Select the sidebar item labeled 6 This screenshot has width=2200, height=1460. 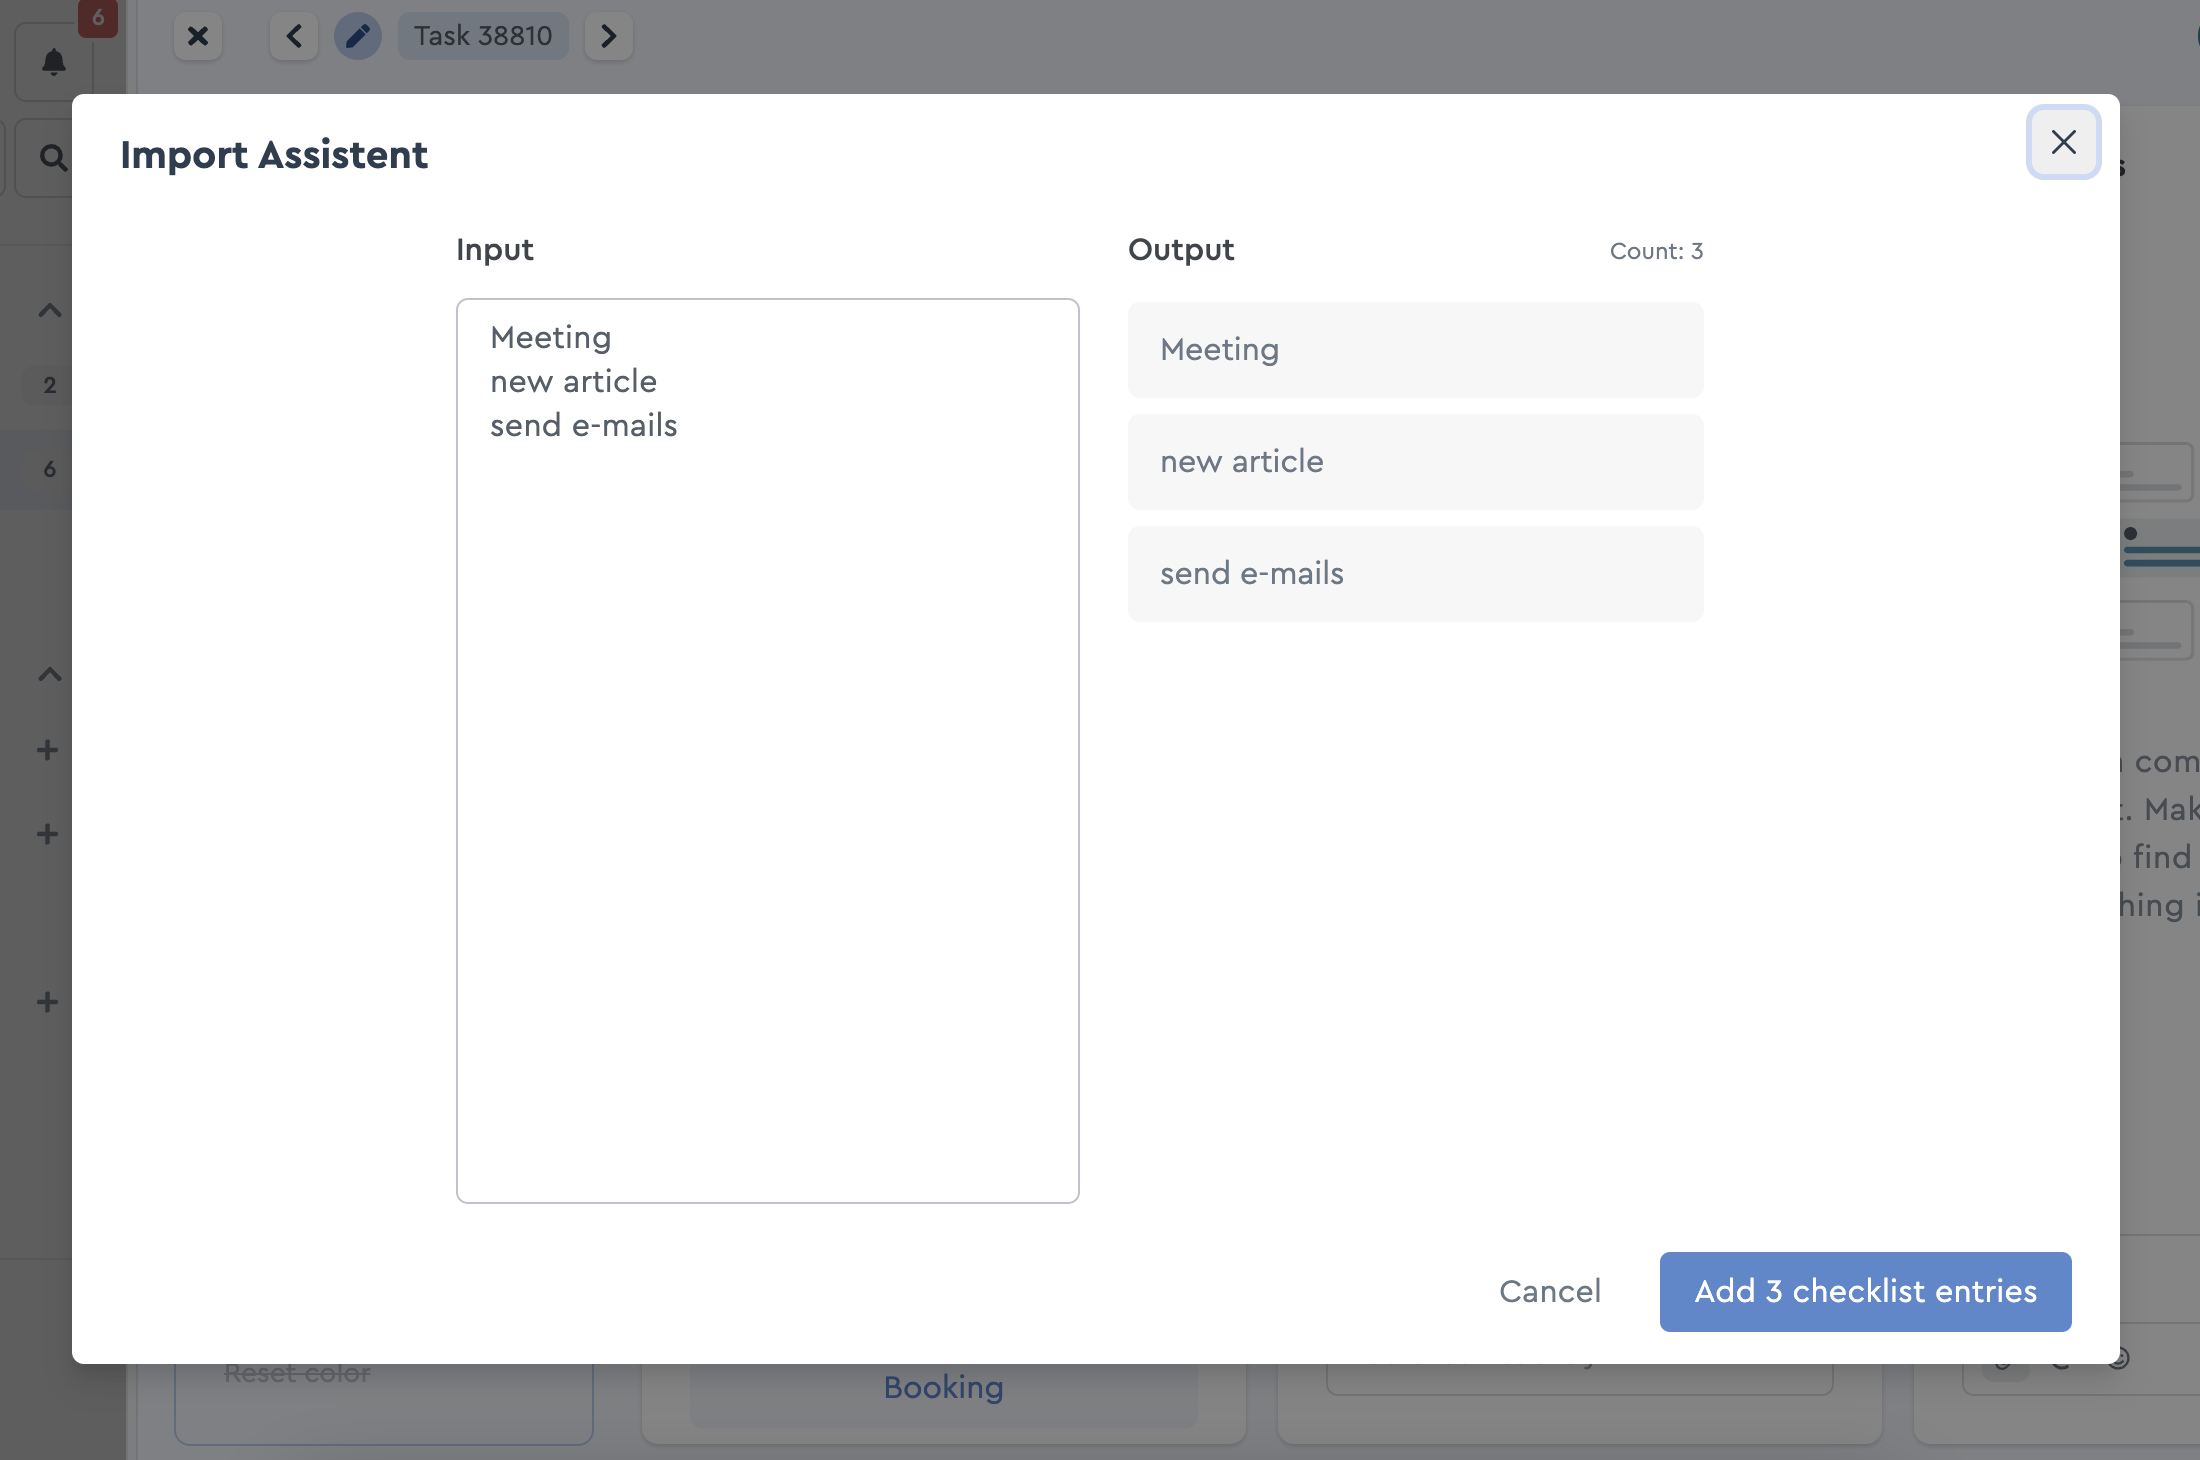[49, 469]
